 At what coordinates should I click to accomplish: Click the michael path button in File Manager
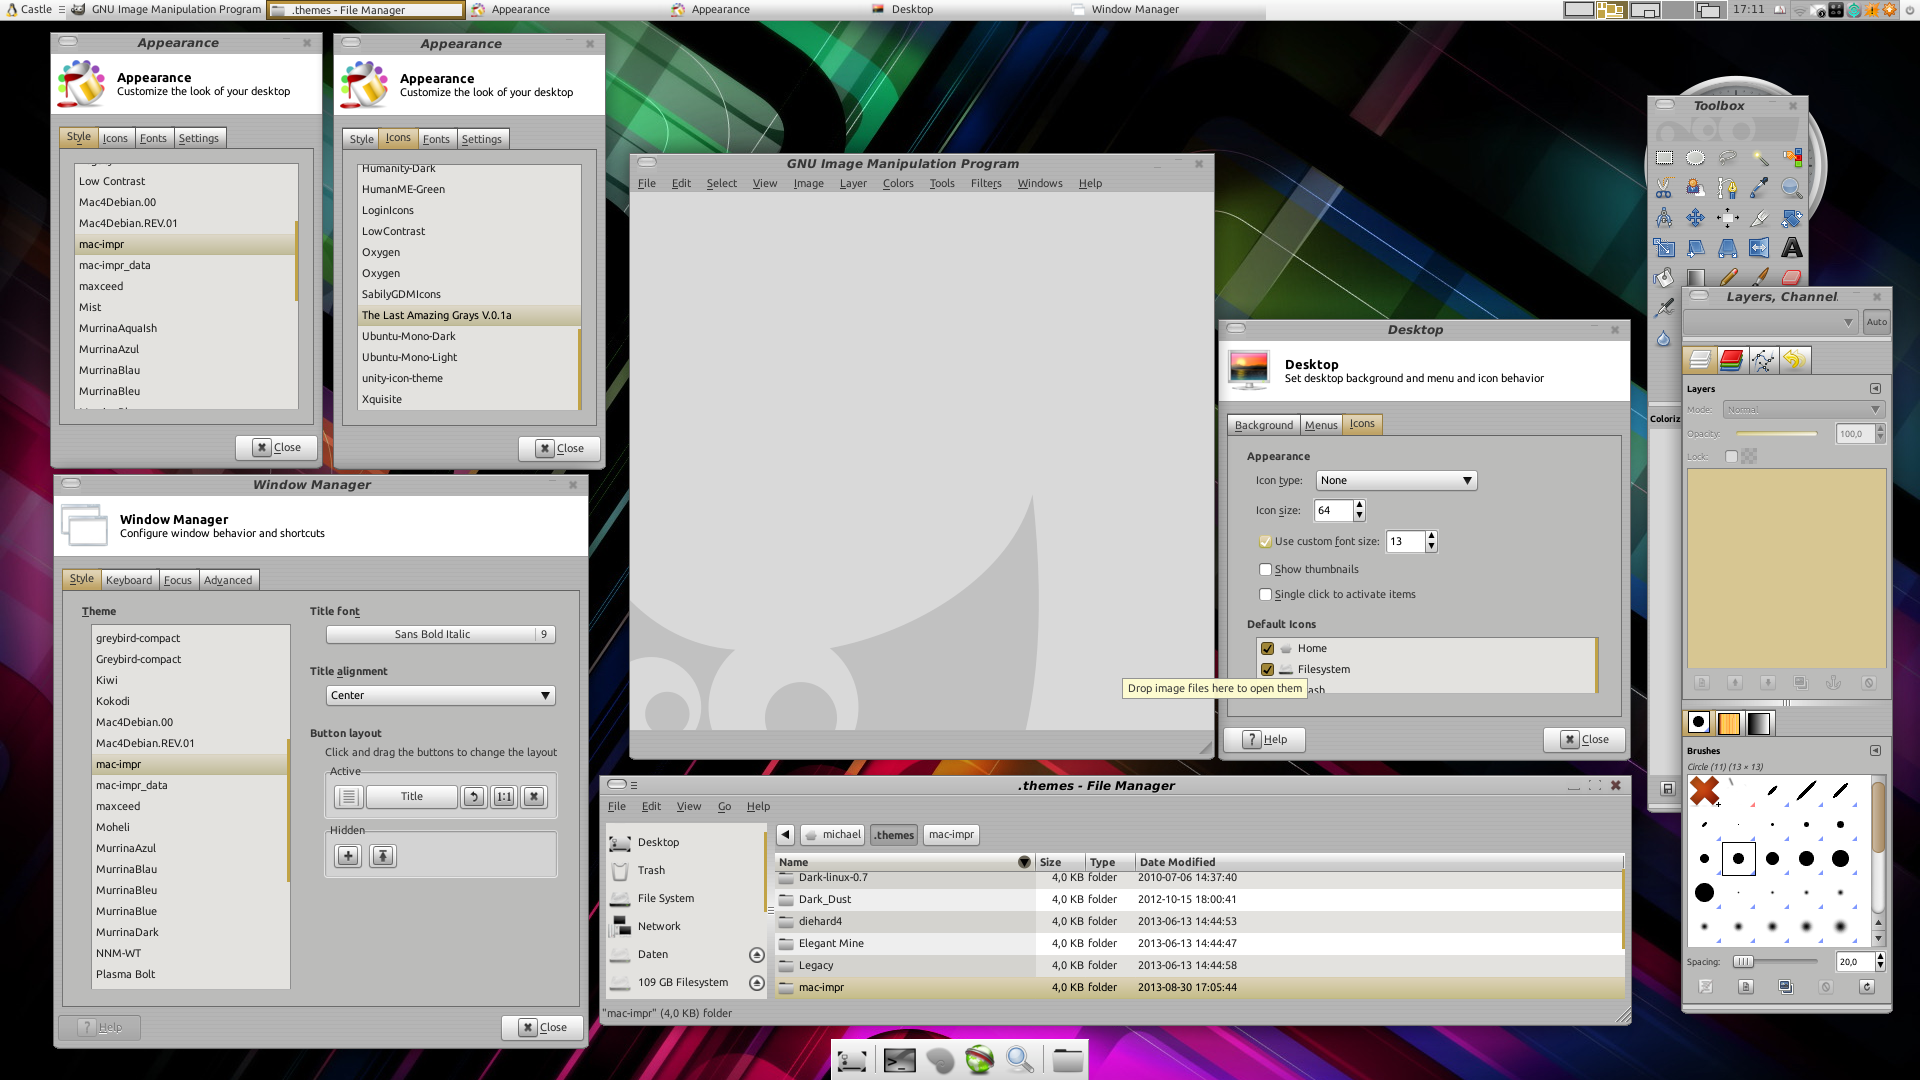[832, 835]
